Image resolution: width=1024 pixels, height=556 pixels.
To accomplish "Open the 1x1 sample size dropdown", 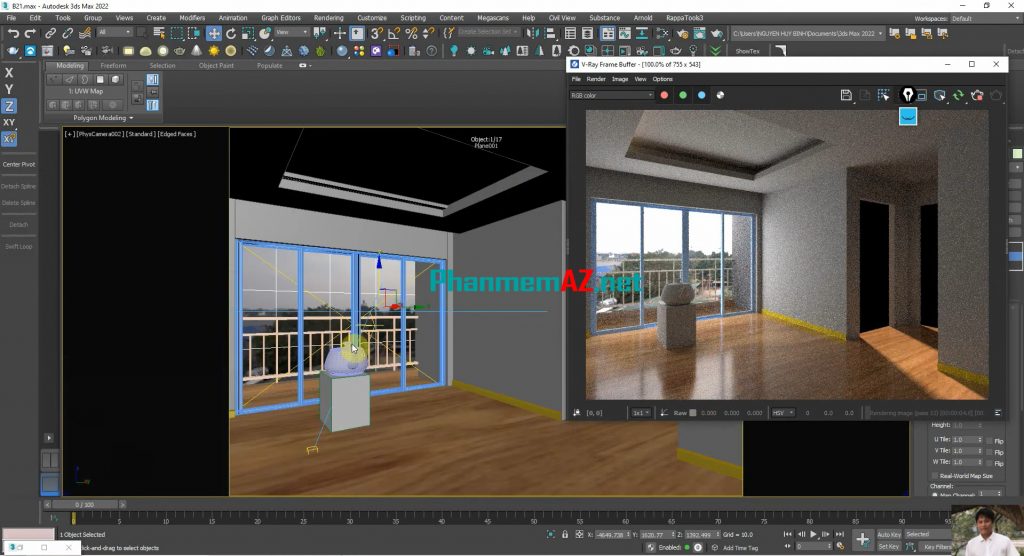I will pos(641,413).
